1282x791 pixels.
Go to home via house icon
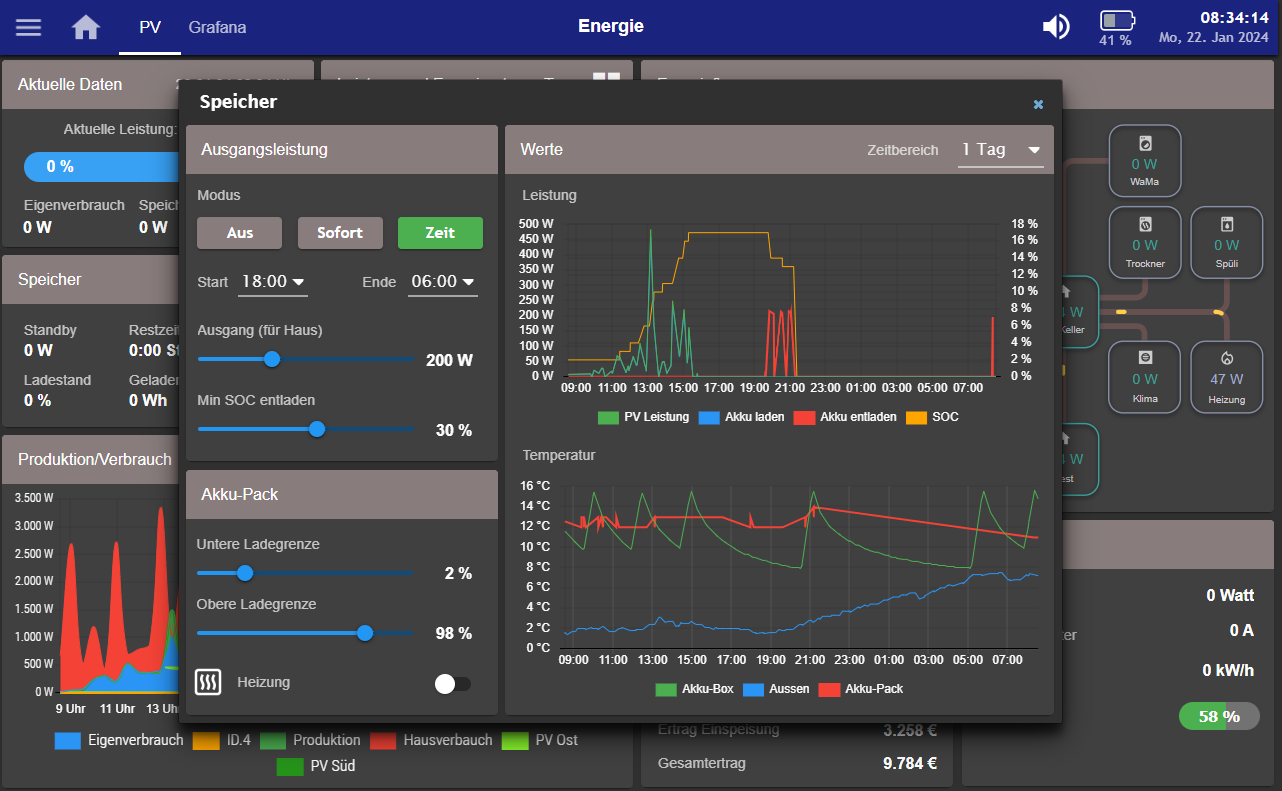tap(86, 27)
